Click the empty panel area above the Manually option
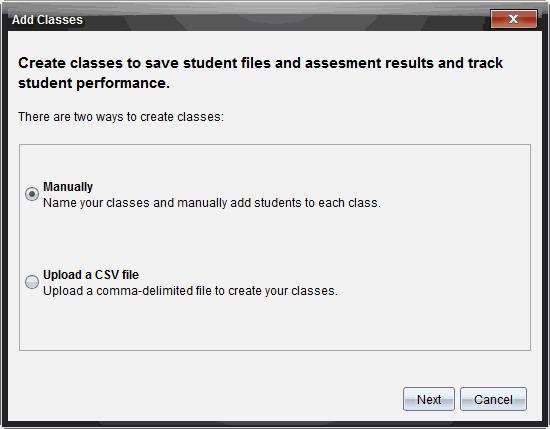550x429 pixels. 275,161
